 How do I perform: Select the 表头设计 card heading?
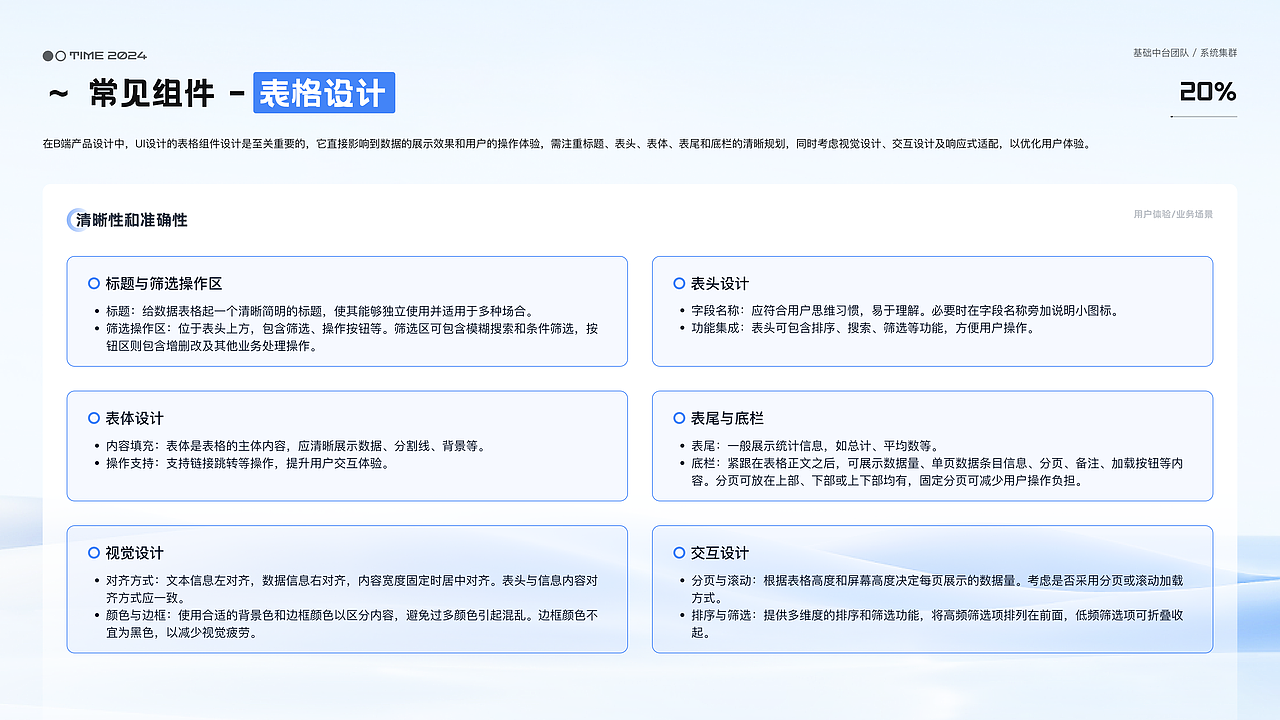[x=720, y=284]
